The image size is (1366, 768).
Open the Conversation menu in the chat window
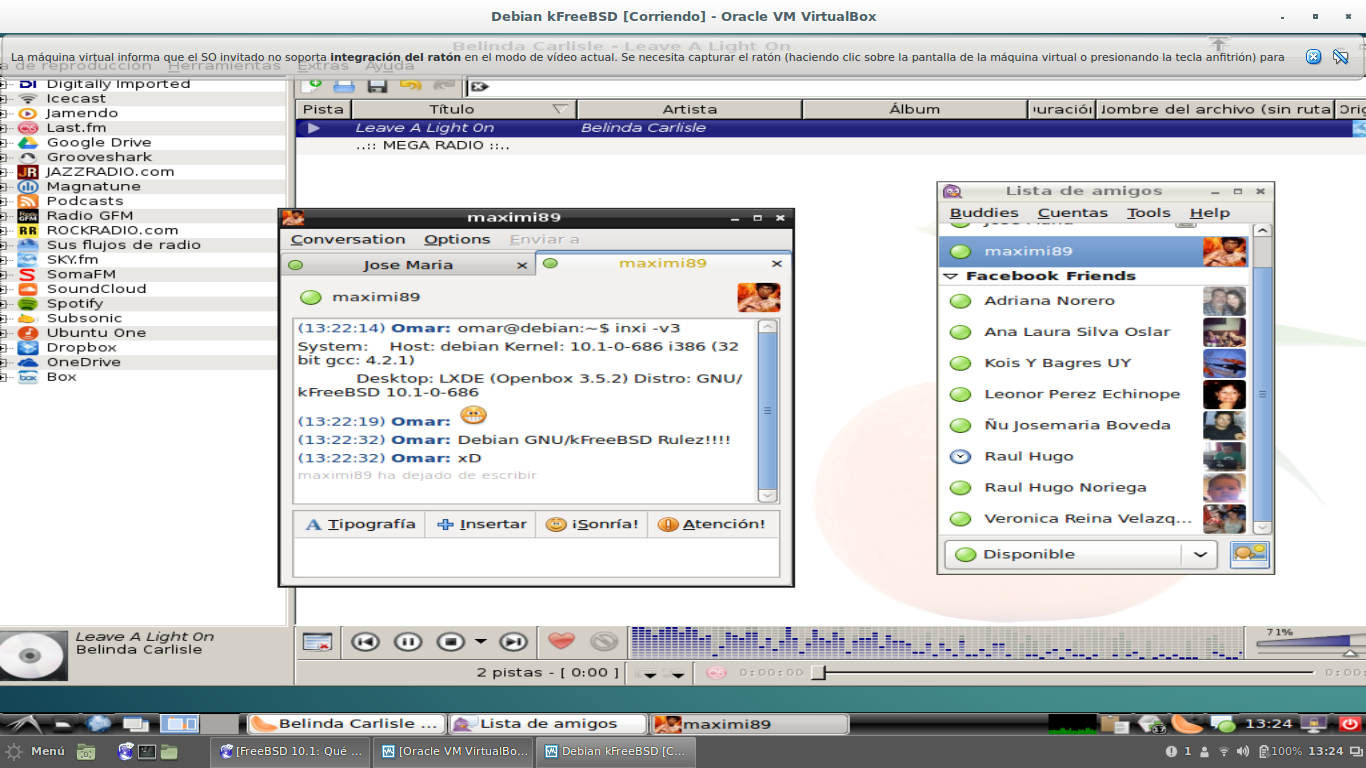click(348, 239)
